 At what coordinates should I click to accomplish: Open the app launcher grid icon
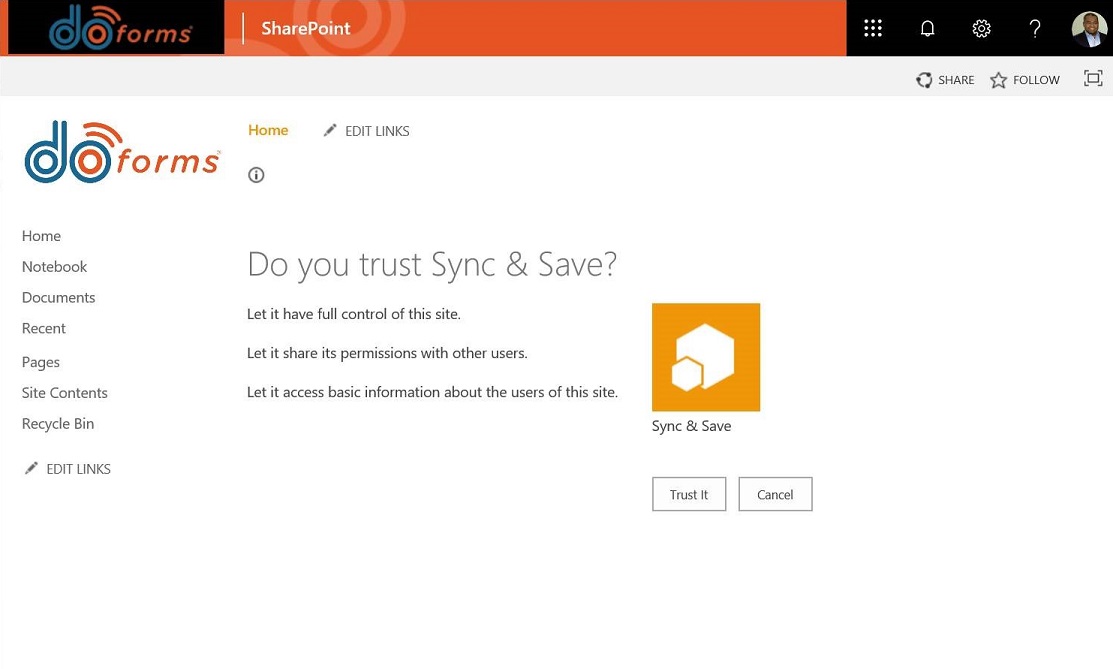872,28
